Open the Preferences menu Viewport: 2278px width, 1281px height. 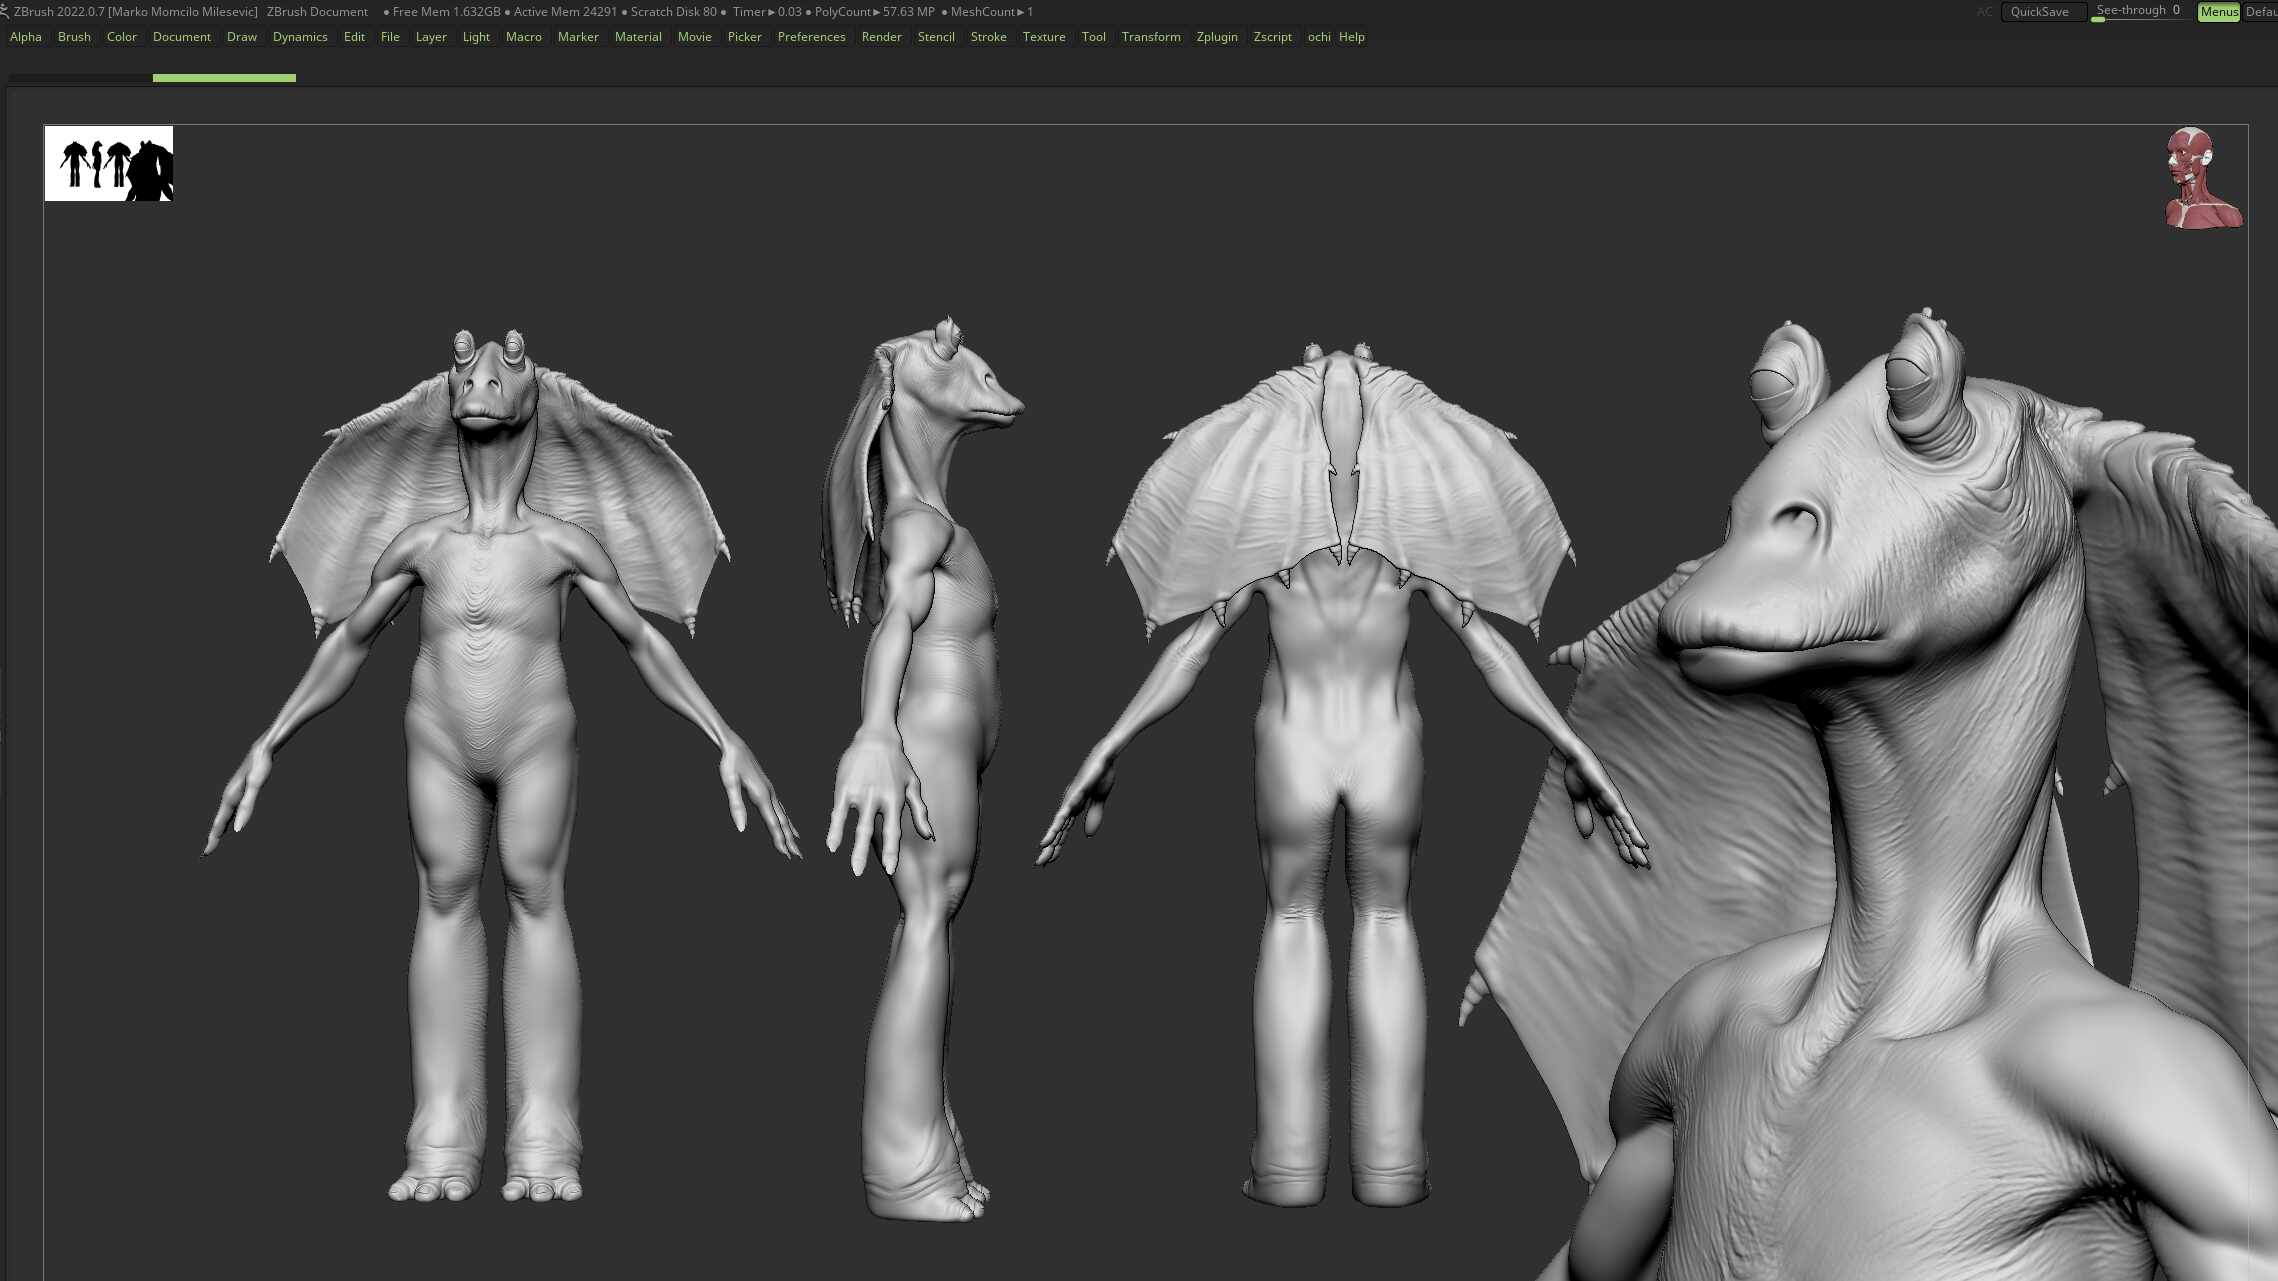pyautogui.click(x=811, y=36)
